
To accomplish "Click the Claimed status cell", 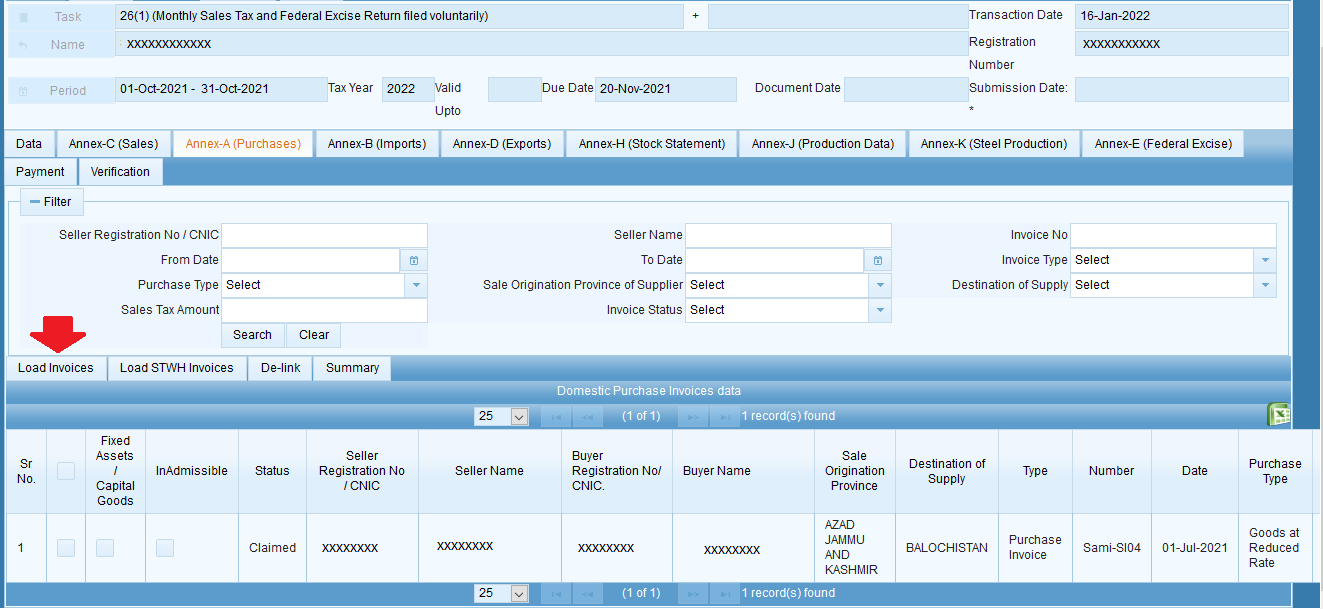I will tap(272, 548).
